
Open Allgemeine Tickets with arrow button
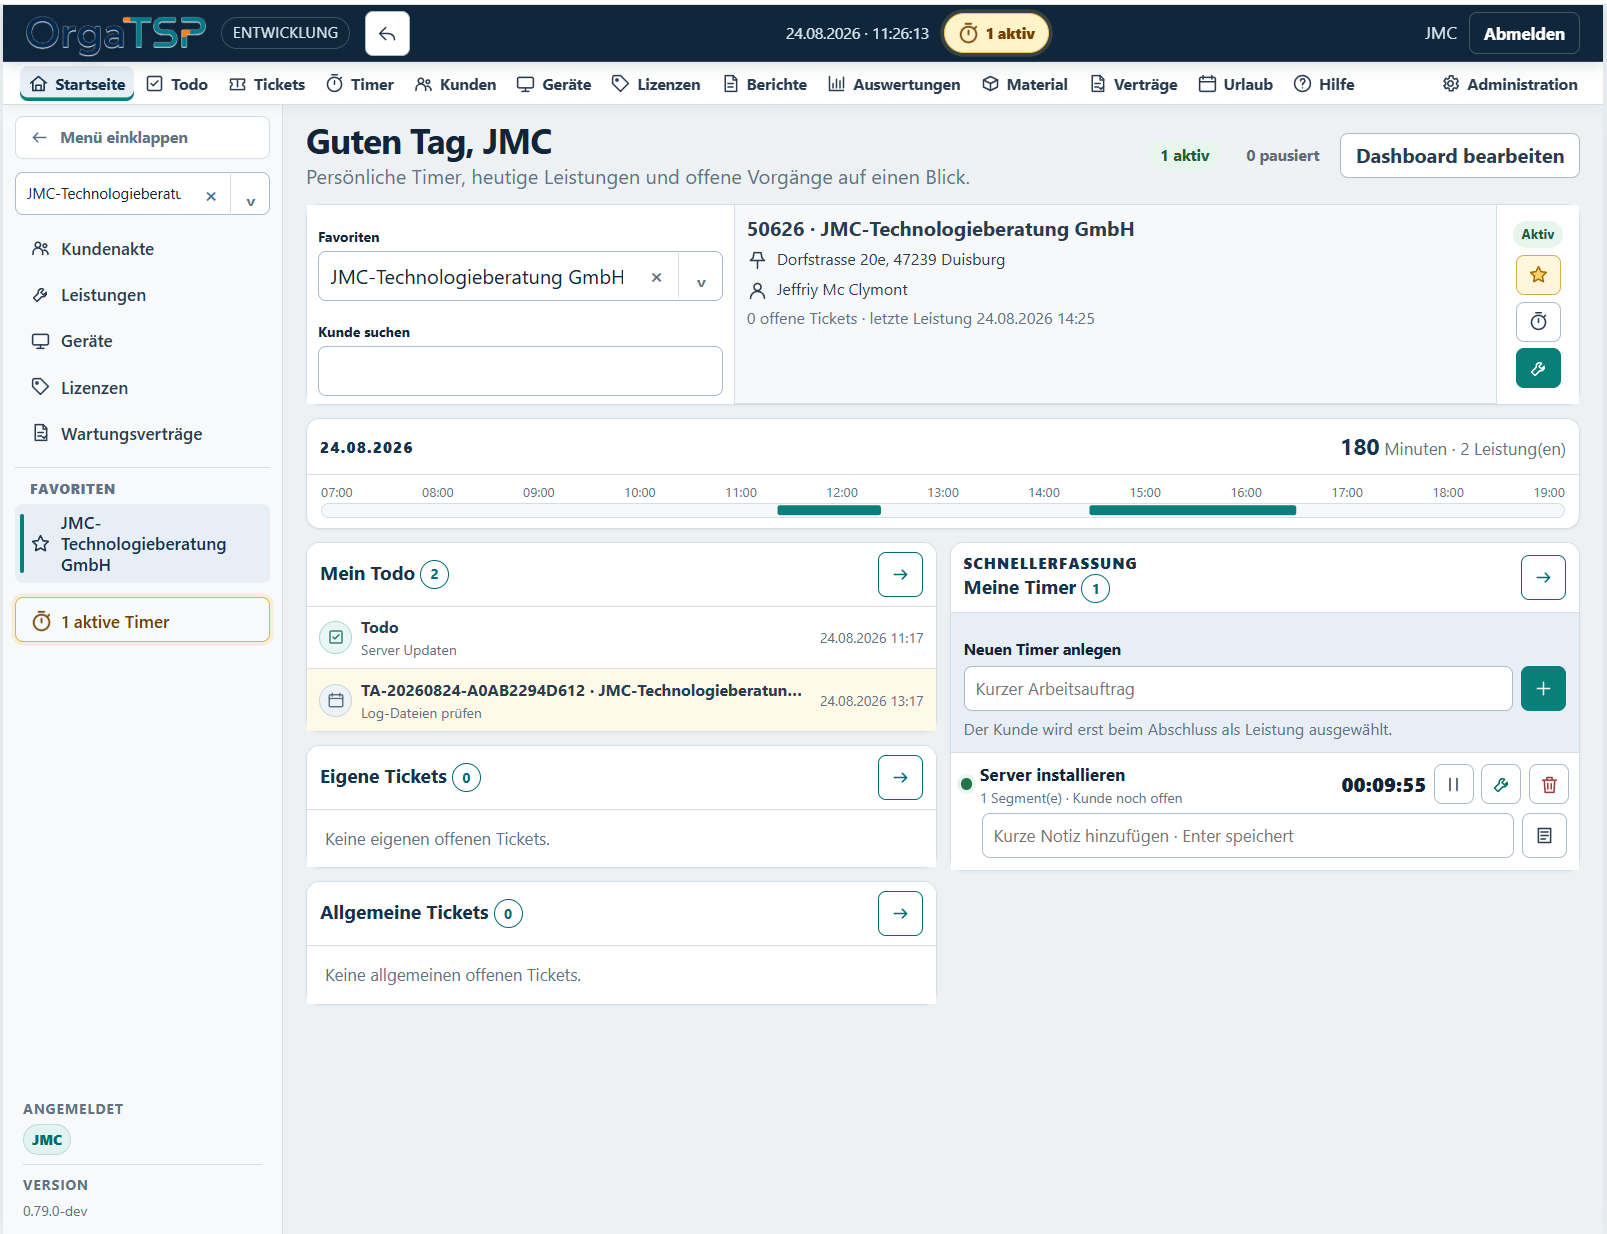tap(900, 913)
